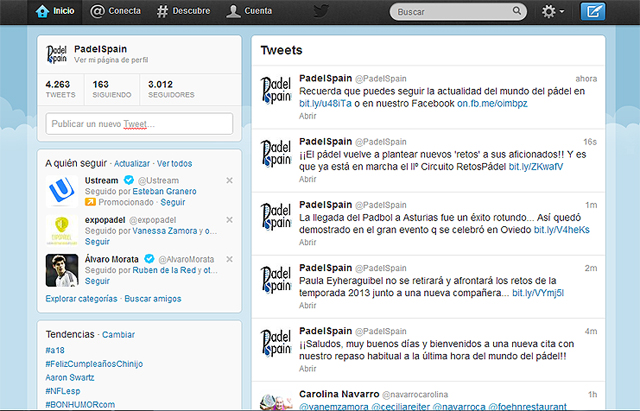The image size is (640, 411).
Task: Open the #NFLesp trend
Action: [x=63, y=391]
